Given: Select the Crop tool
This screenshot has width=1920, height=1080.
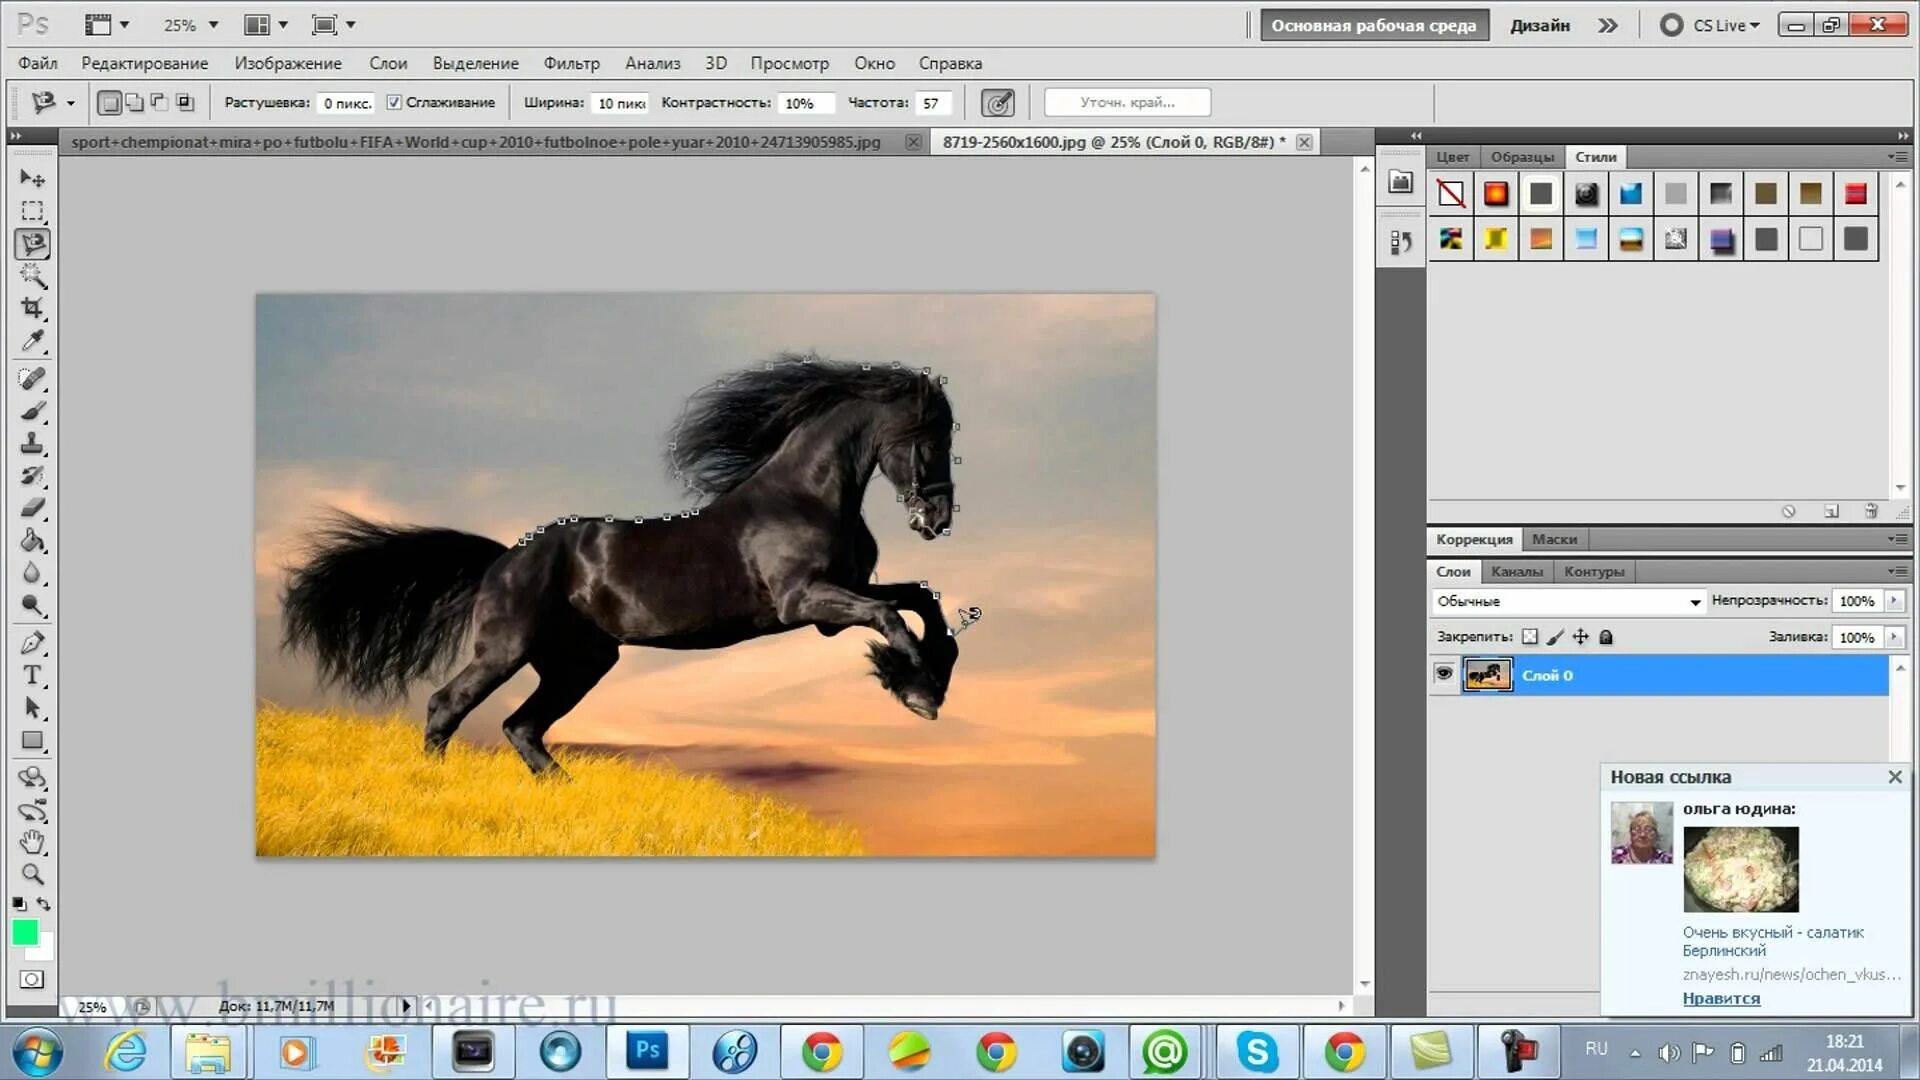Looking at the screenshot, I should pyautogui.click(x=32, y=308).
